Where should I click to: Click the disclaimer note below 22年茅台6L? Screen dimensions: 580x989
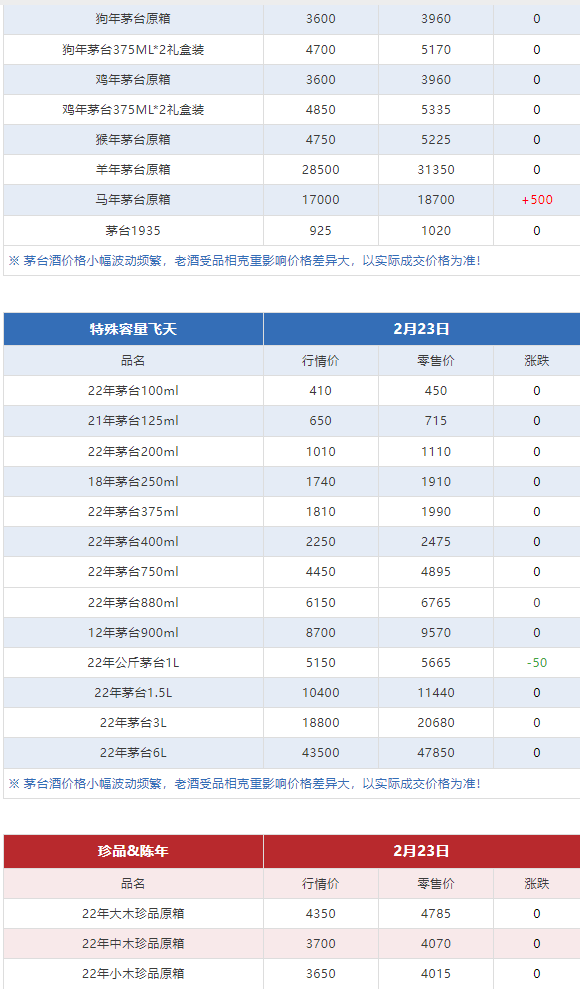pyautogui.click(x=245, y=784)
